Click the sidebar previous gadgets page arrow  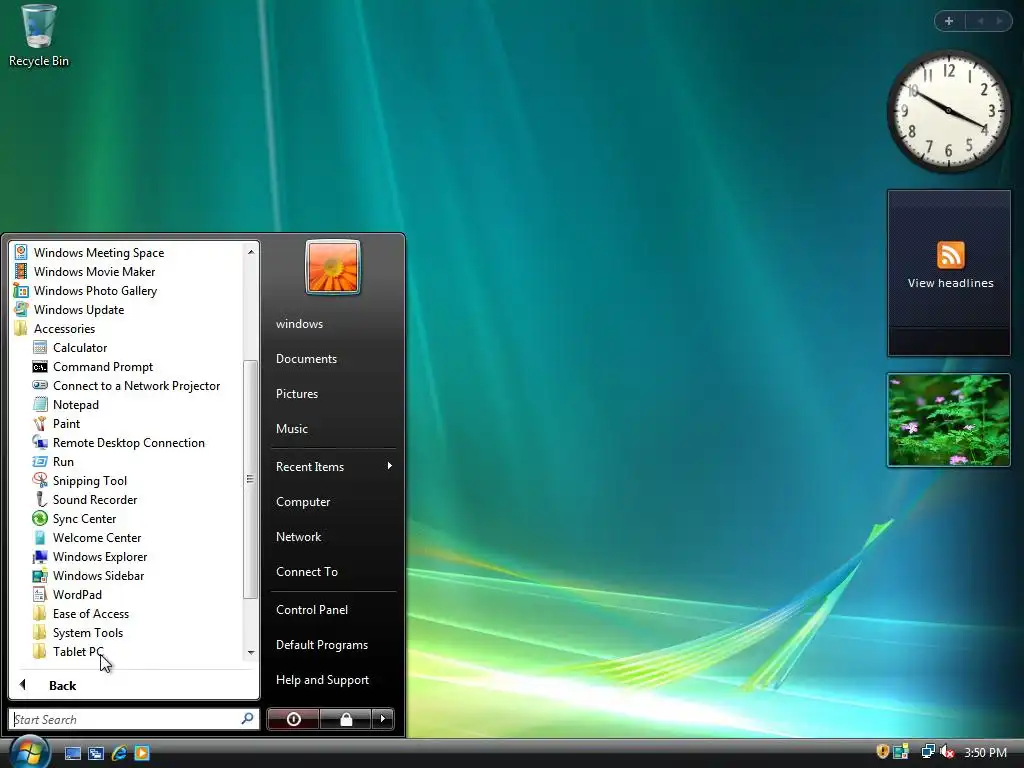tap(980, 21)
